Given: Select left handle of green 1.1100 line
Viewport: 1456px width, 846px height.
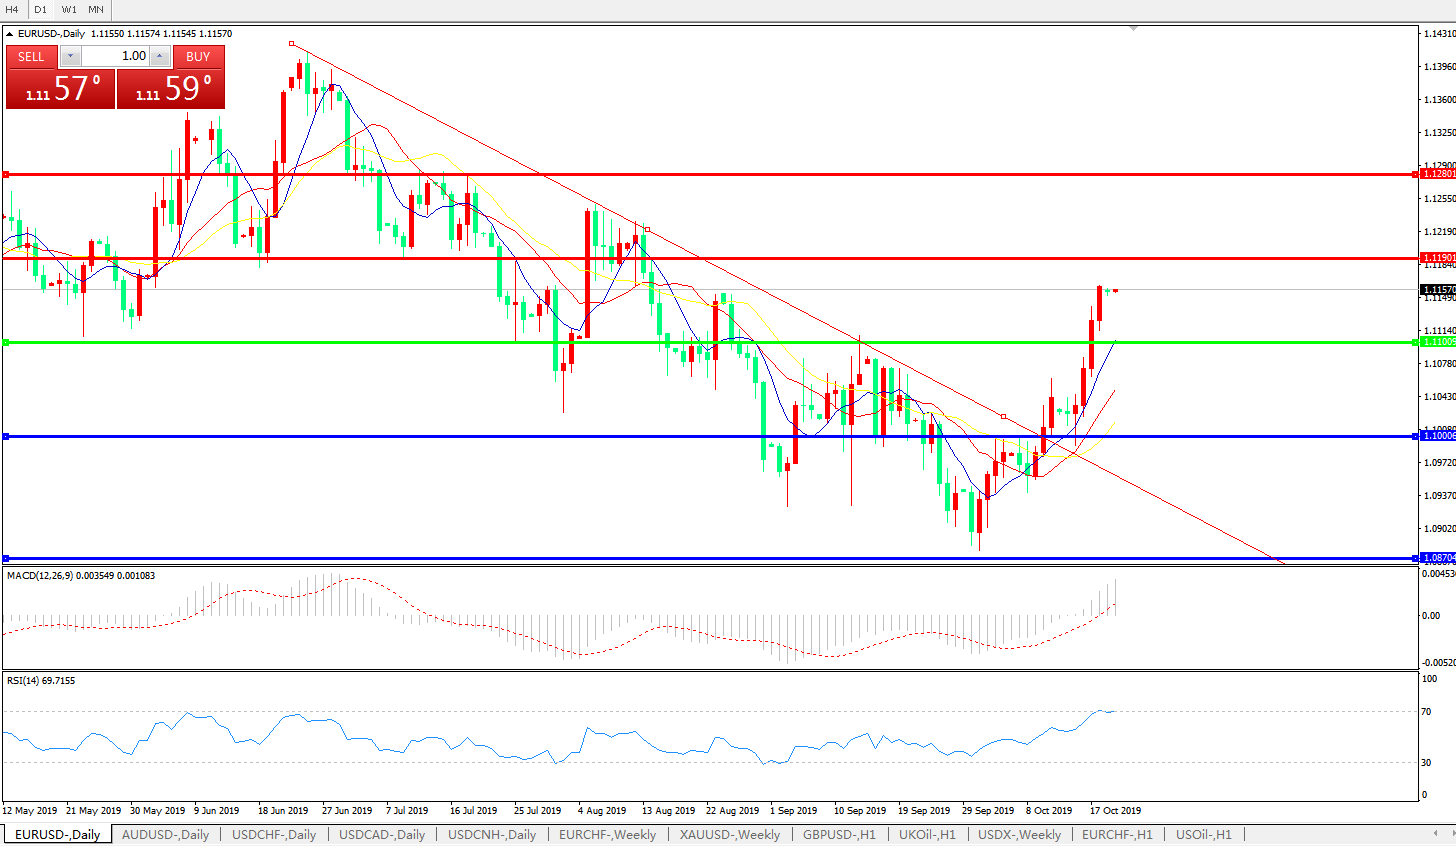Looking at the screenshot, I should pyautogui.click(x=6, y=342).
